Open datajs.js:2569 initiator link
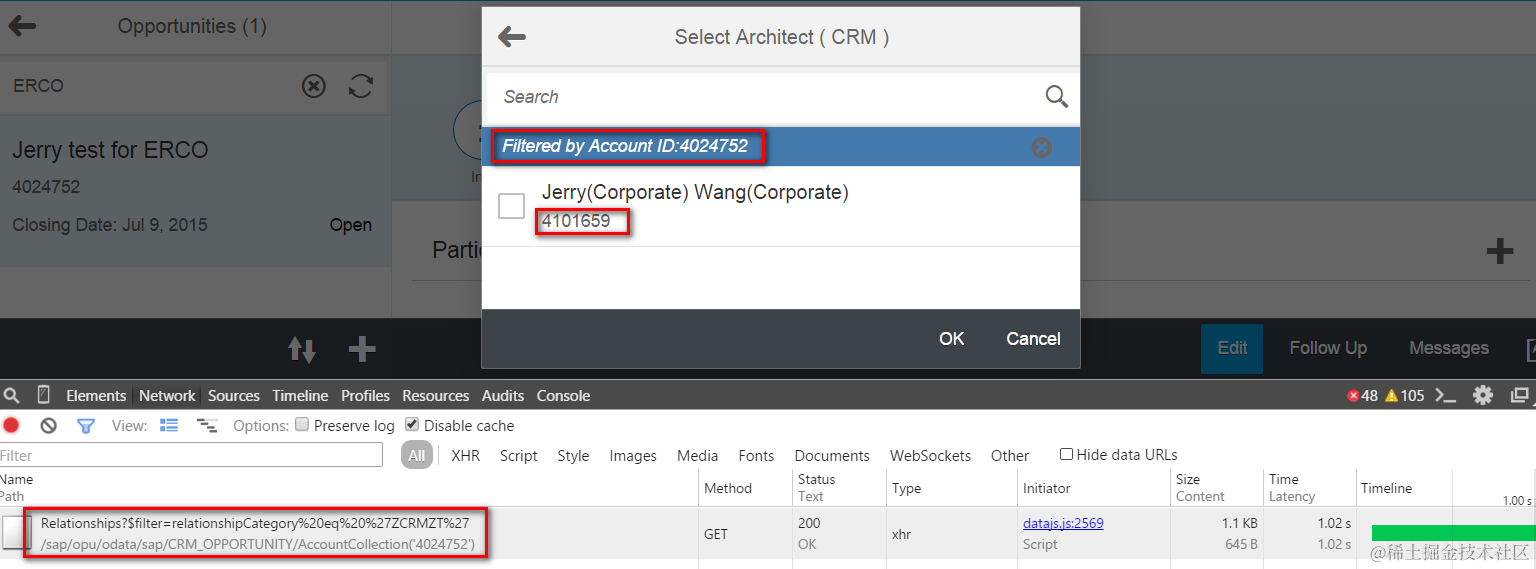The image size is (1536, 569). pyautogui.click(x=1063, y=523)
